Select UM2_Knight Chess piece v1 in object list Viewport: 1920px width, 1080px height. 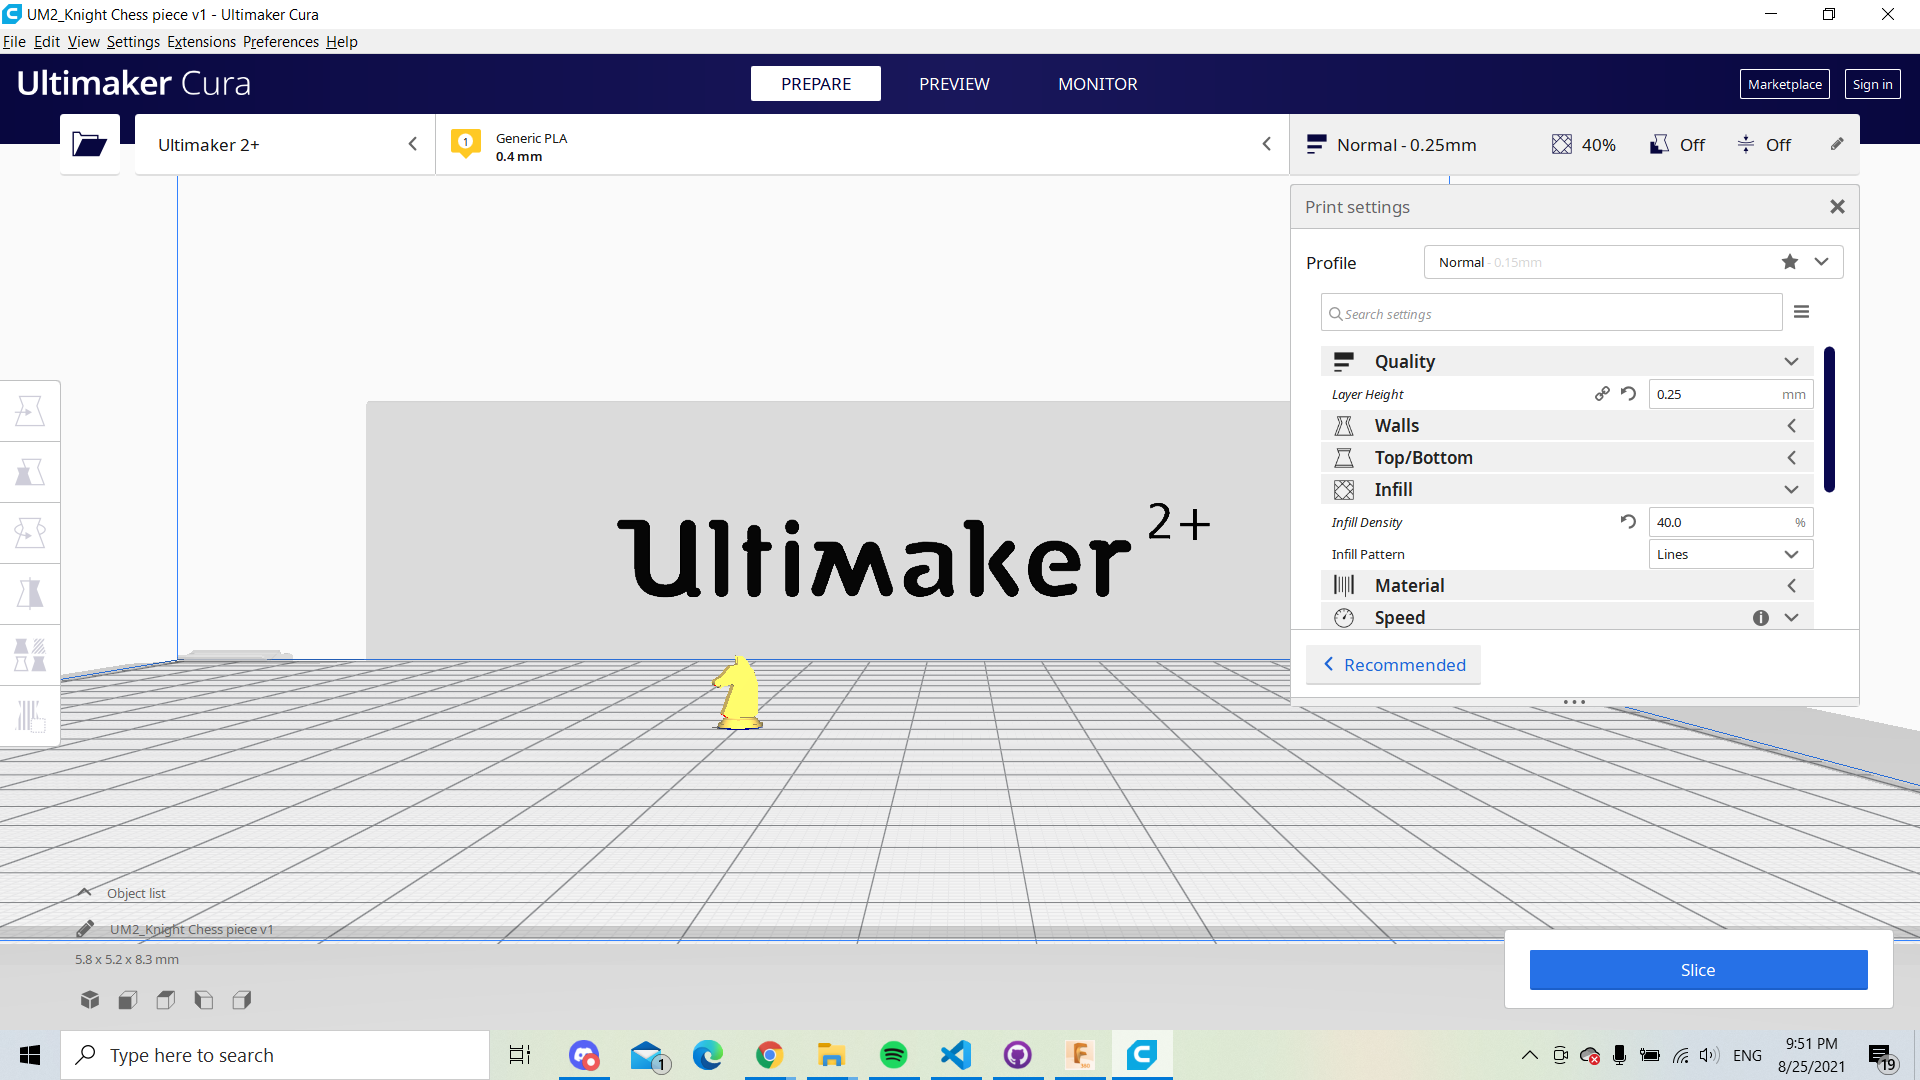coord(191,929)
